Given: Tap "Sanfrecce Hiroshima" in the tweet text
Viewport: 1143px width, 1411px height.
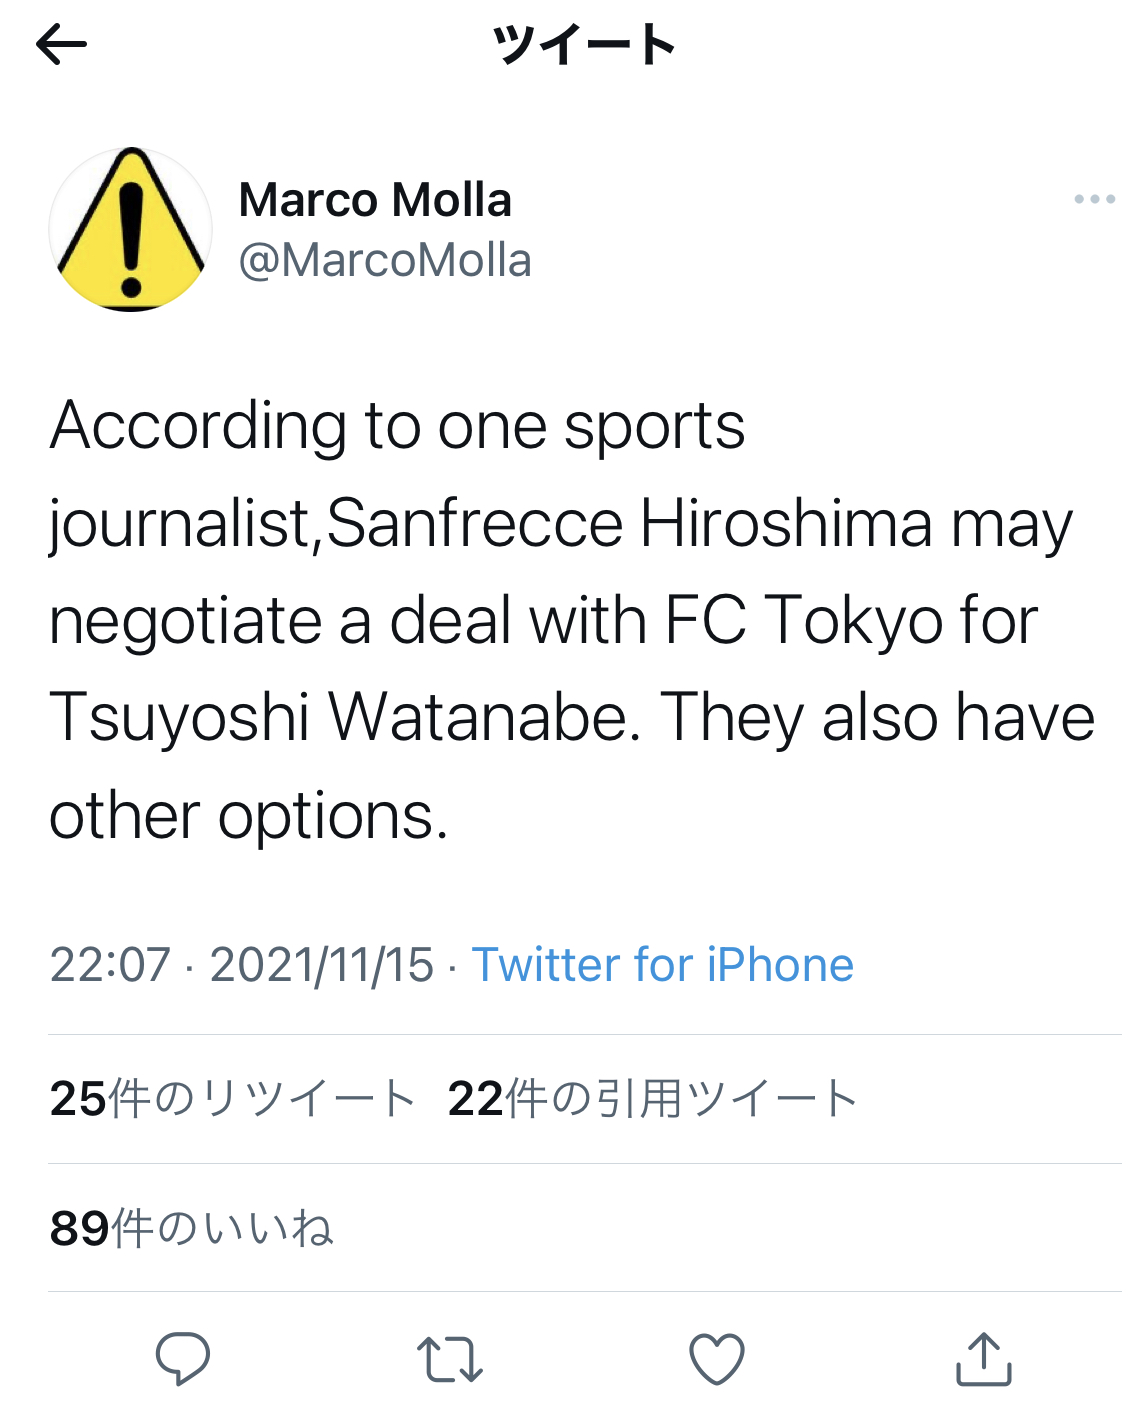Looking at the screenshot, I should coord(630,524).
